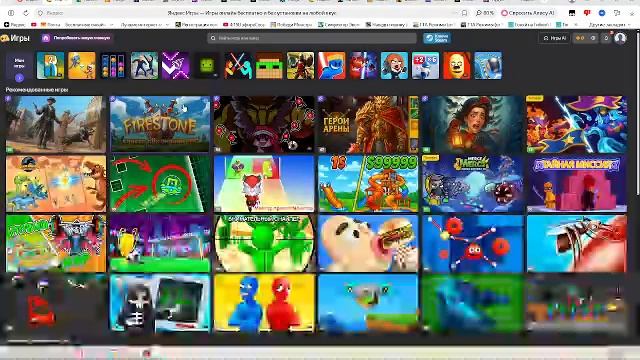Open the coins balance counter in the header

(x=586, y=38)
